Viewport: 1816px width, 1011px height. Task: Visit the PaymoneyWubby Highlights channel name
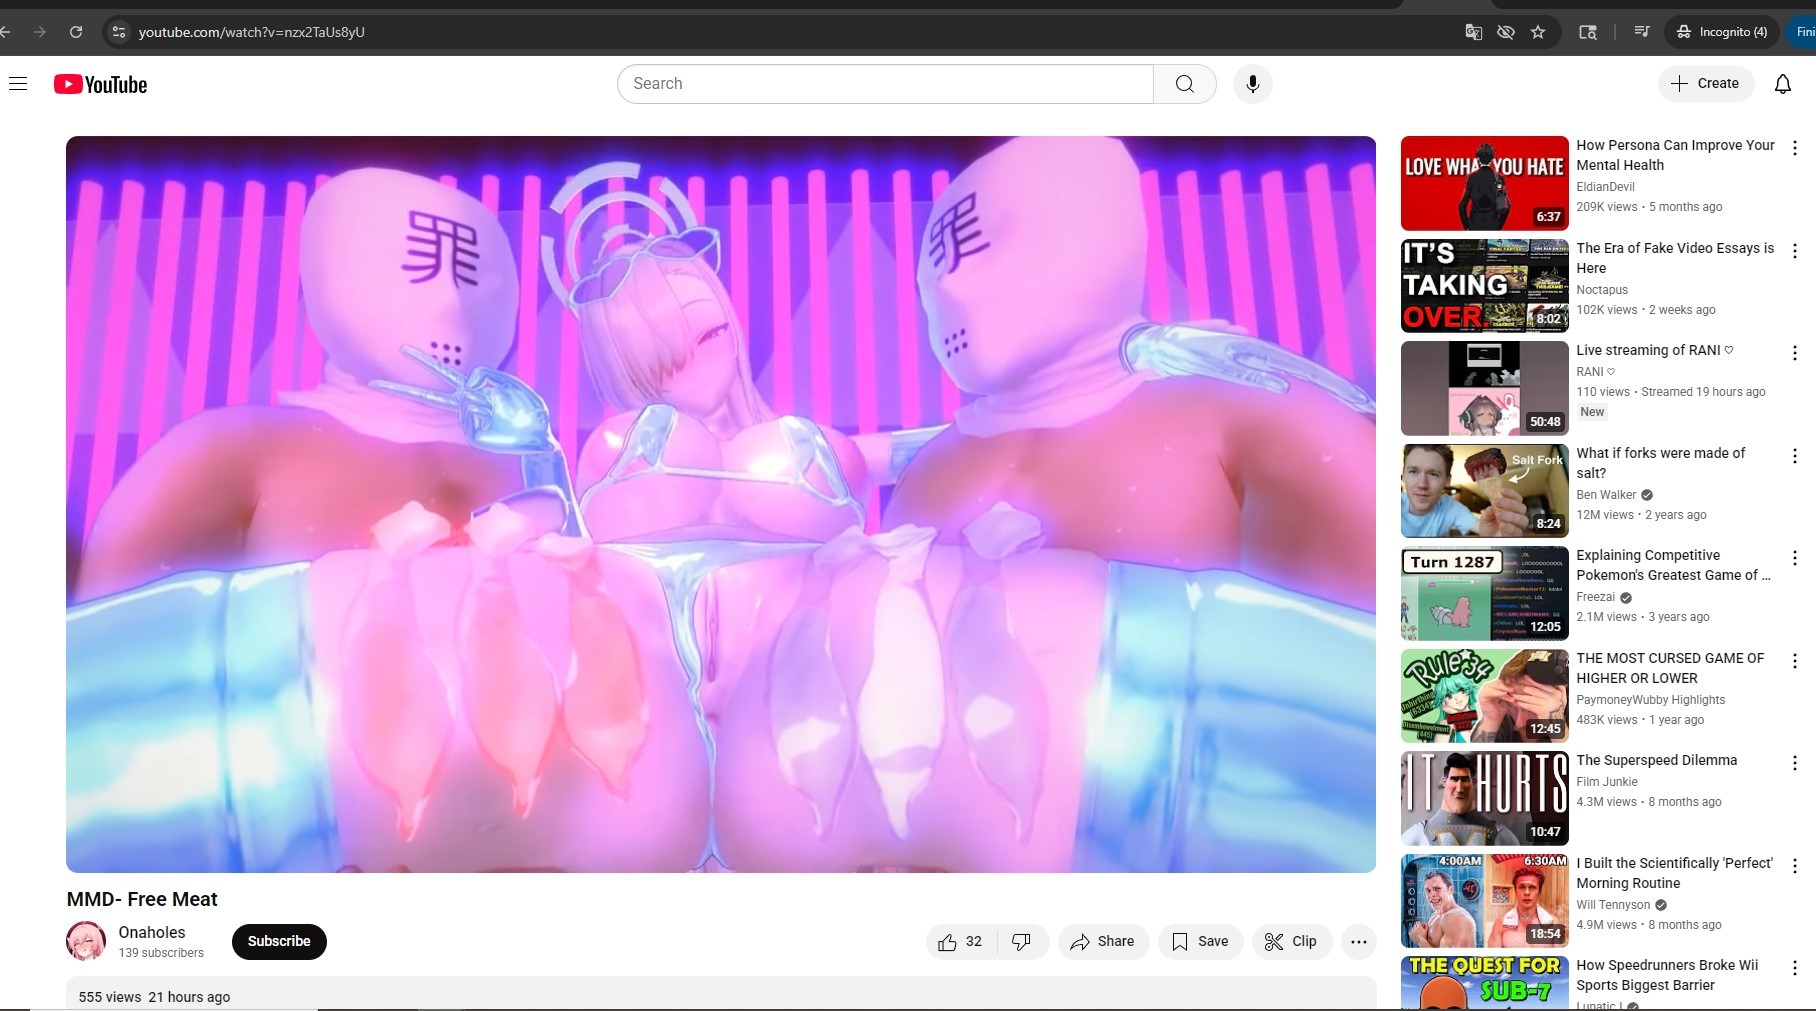1651,700
